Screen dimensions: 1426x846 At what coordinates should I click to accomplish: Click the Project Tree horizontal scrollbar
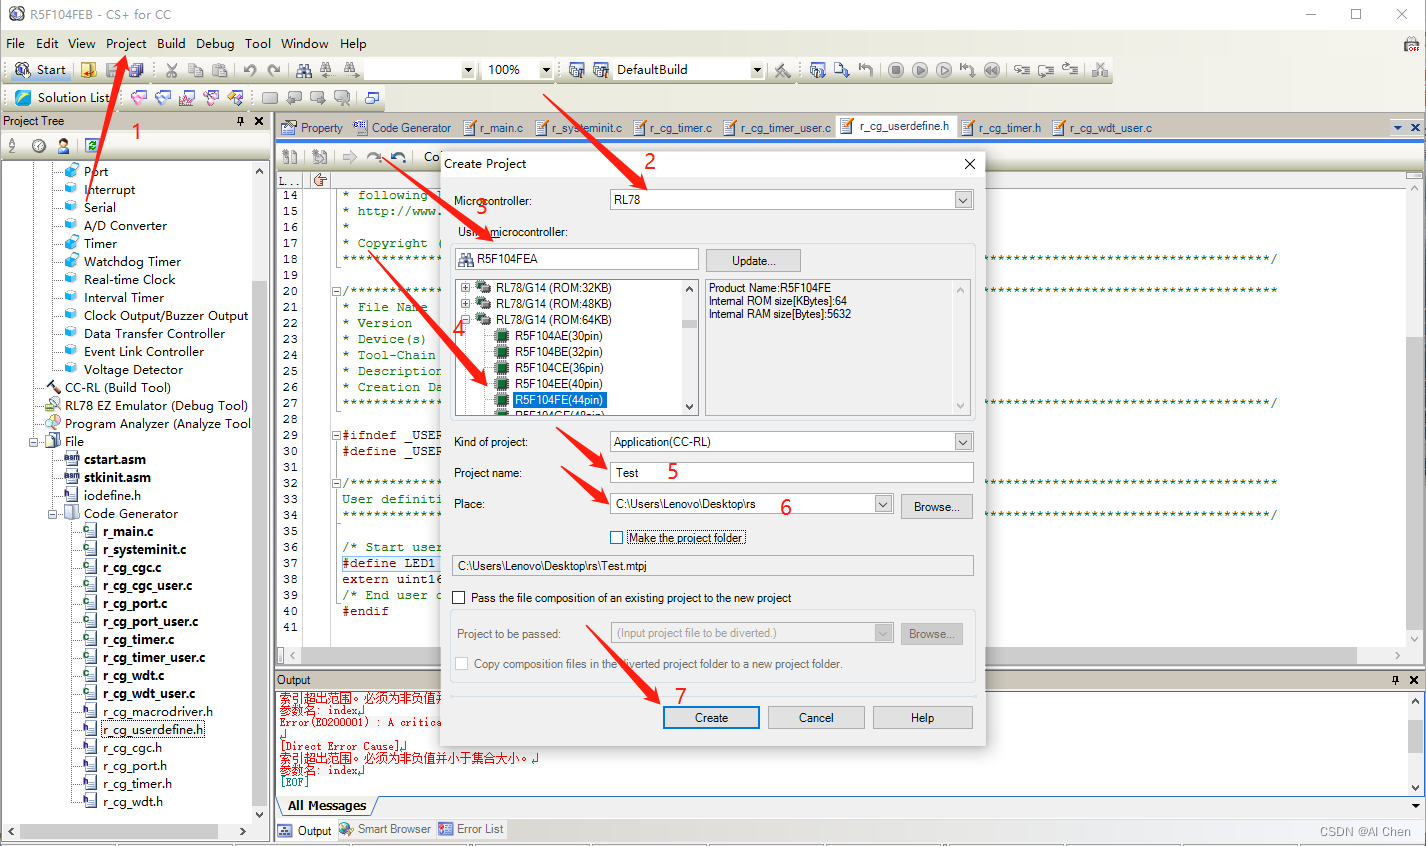tap(127, 831)
